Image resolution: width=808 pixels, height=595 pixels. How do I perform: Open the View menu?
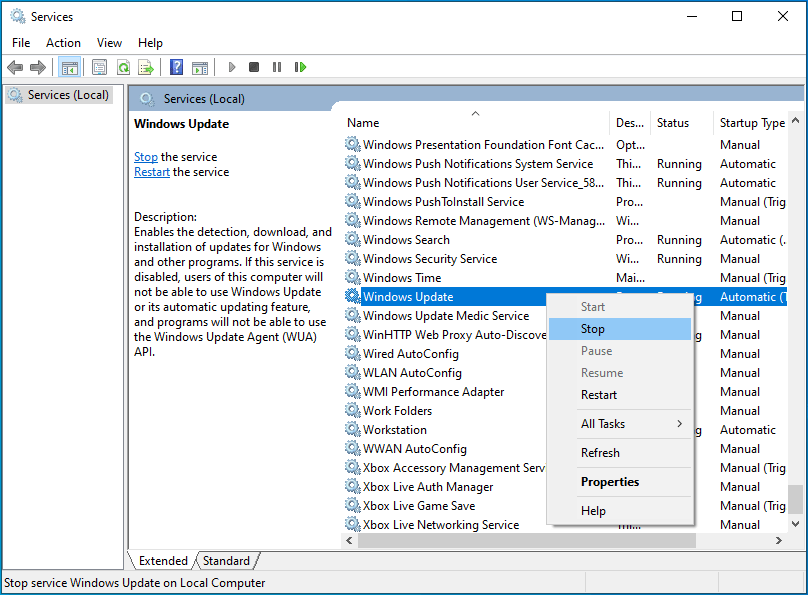click(109, 43)
